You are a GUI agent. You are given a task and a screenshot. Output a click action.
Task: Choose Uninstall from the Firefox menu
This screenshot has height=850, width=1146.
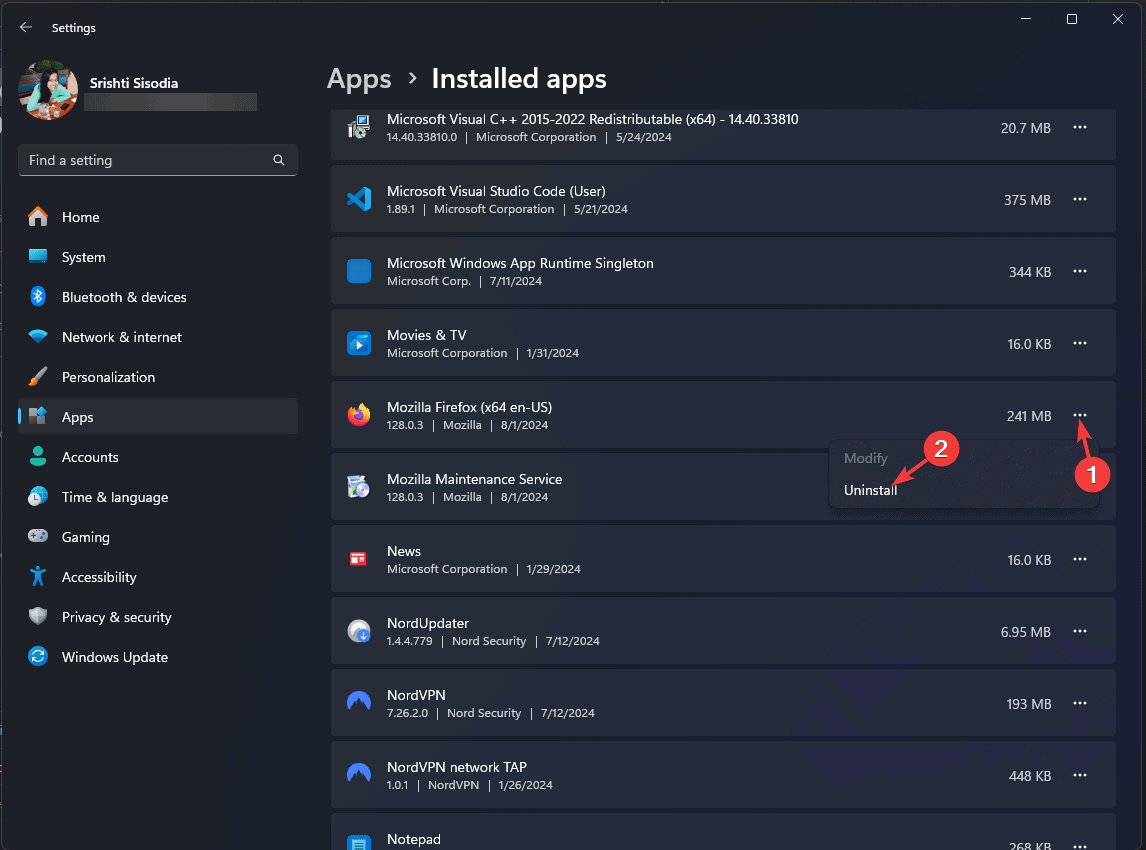[870, 490]
